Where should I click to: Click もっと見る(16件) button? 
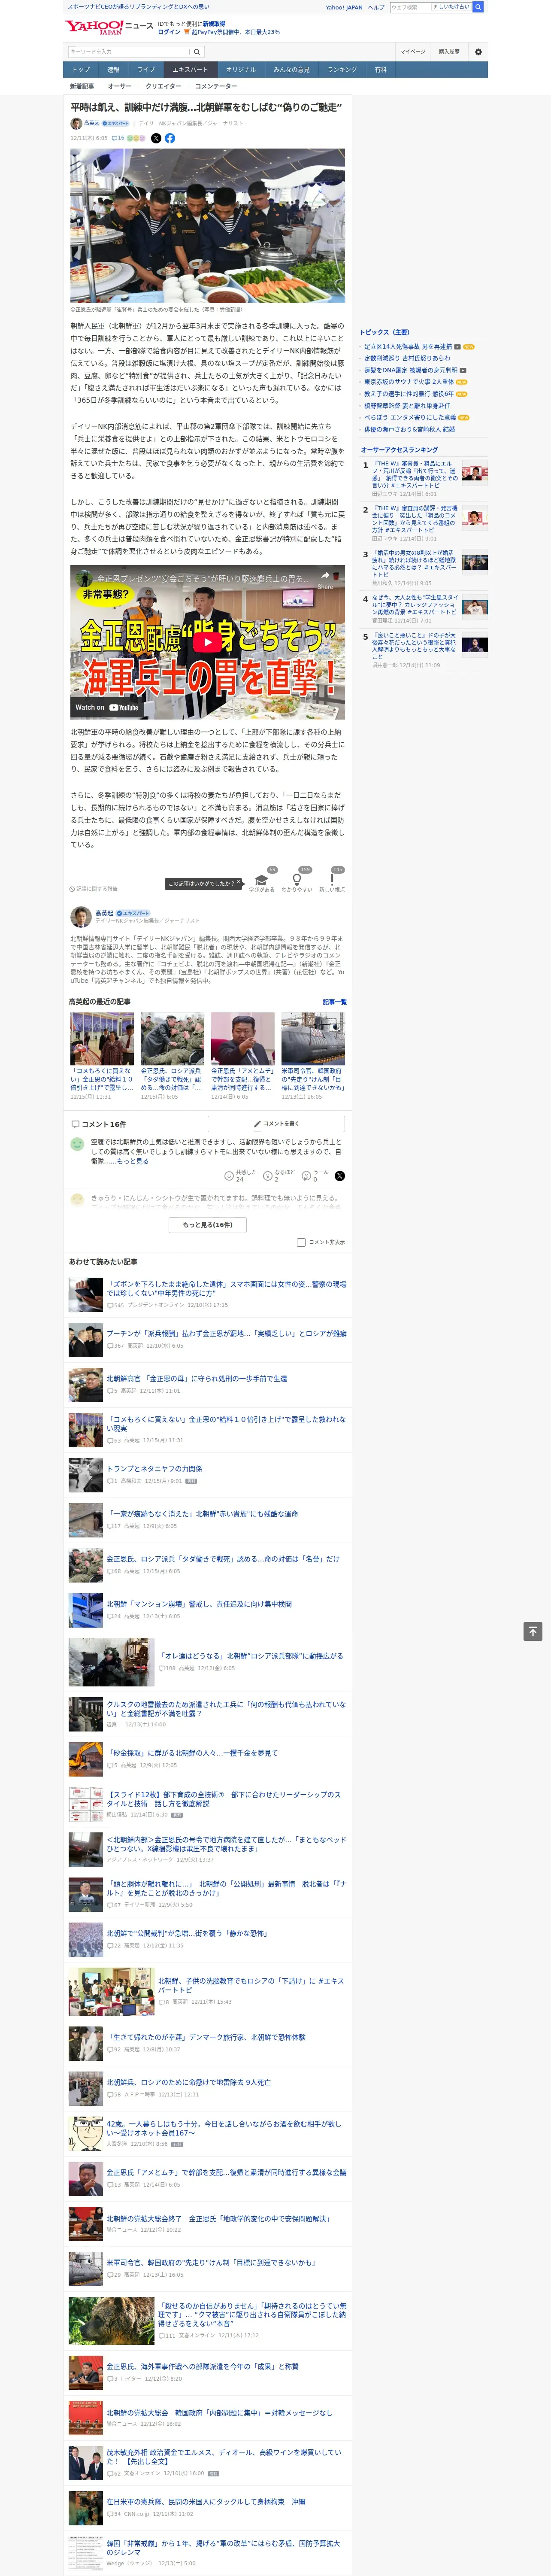(x=208, y=1224)
